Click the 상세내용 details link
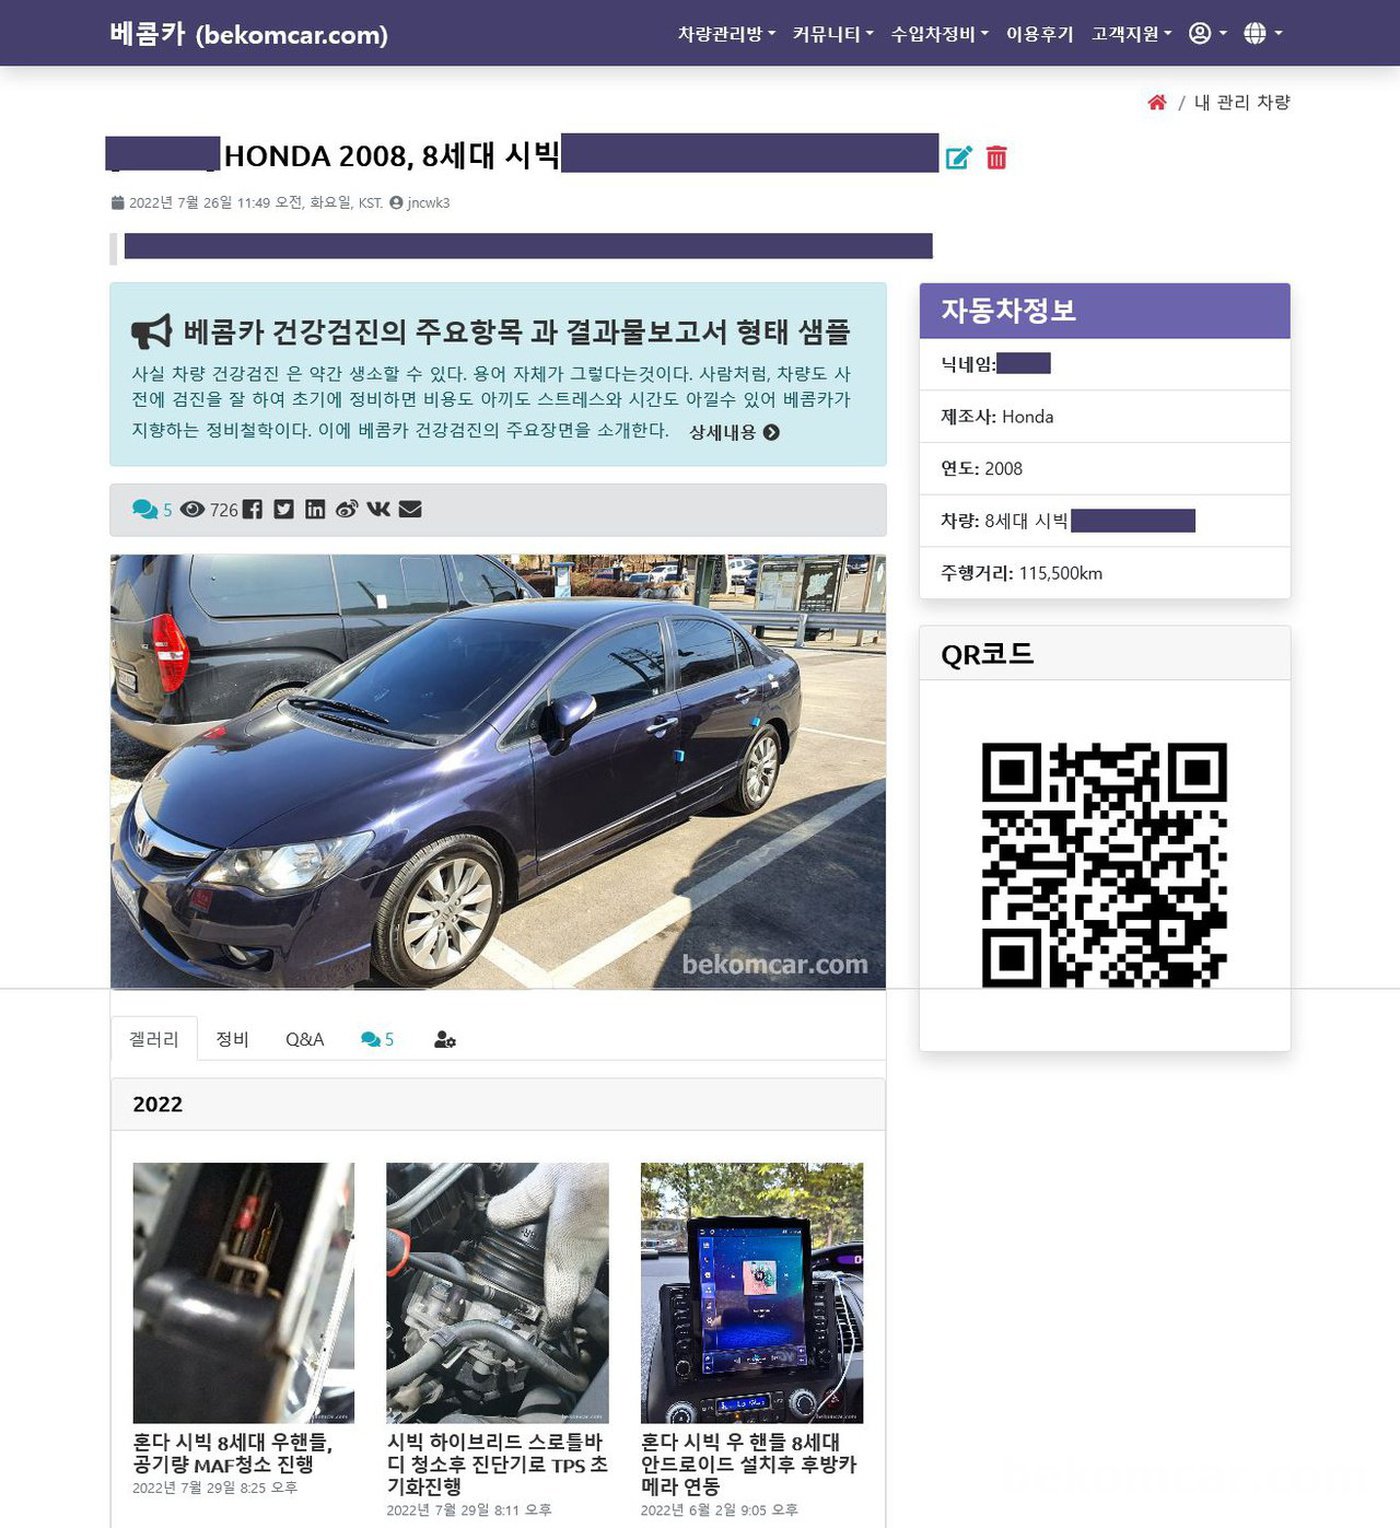 [734, 433]
